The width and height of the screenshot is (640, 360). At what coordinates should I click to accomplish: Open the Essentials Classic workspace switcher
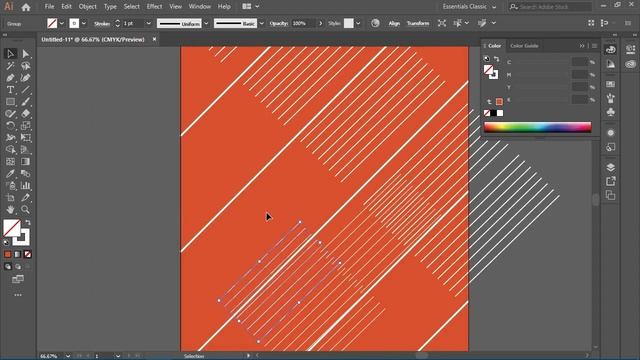469,7
